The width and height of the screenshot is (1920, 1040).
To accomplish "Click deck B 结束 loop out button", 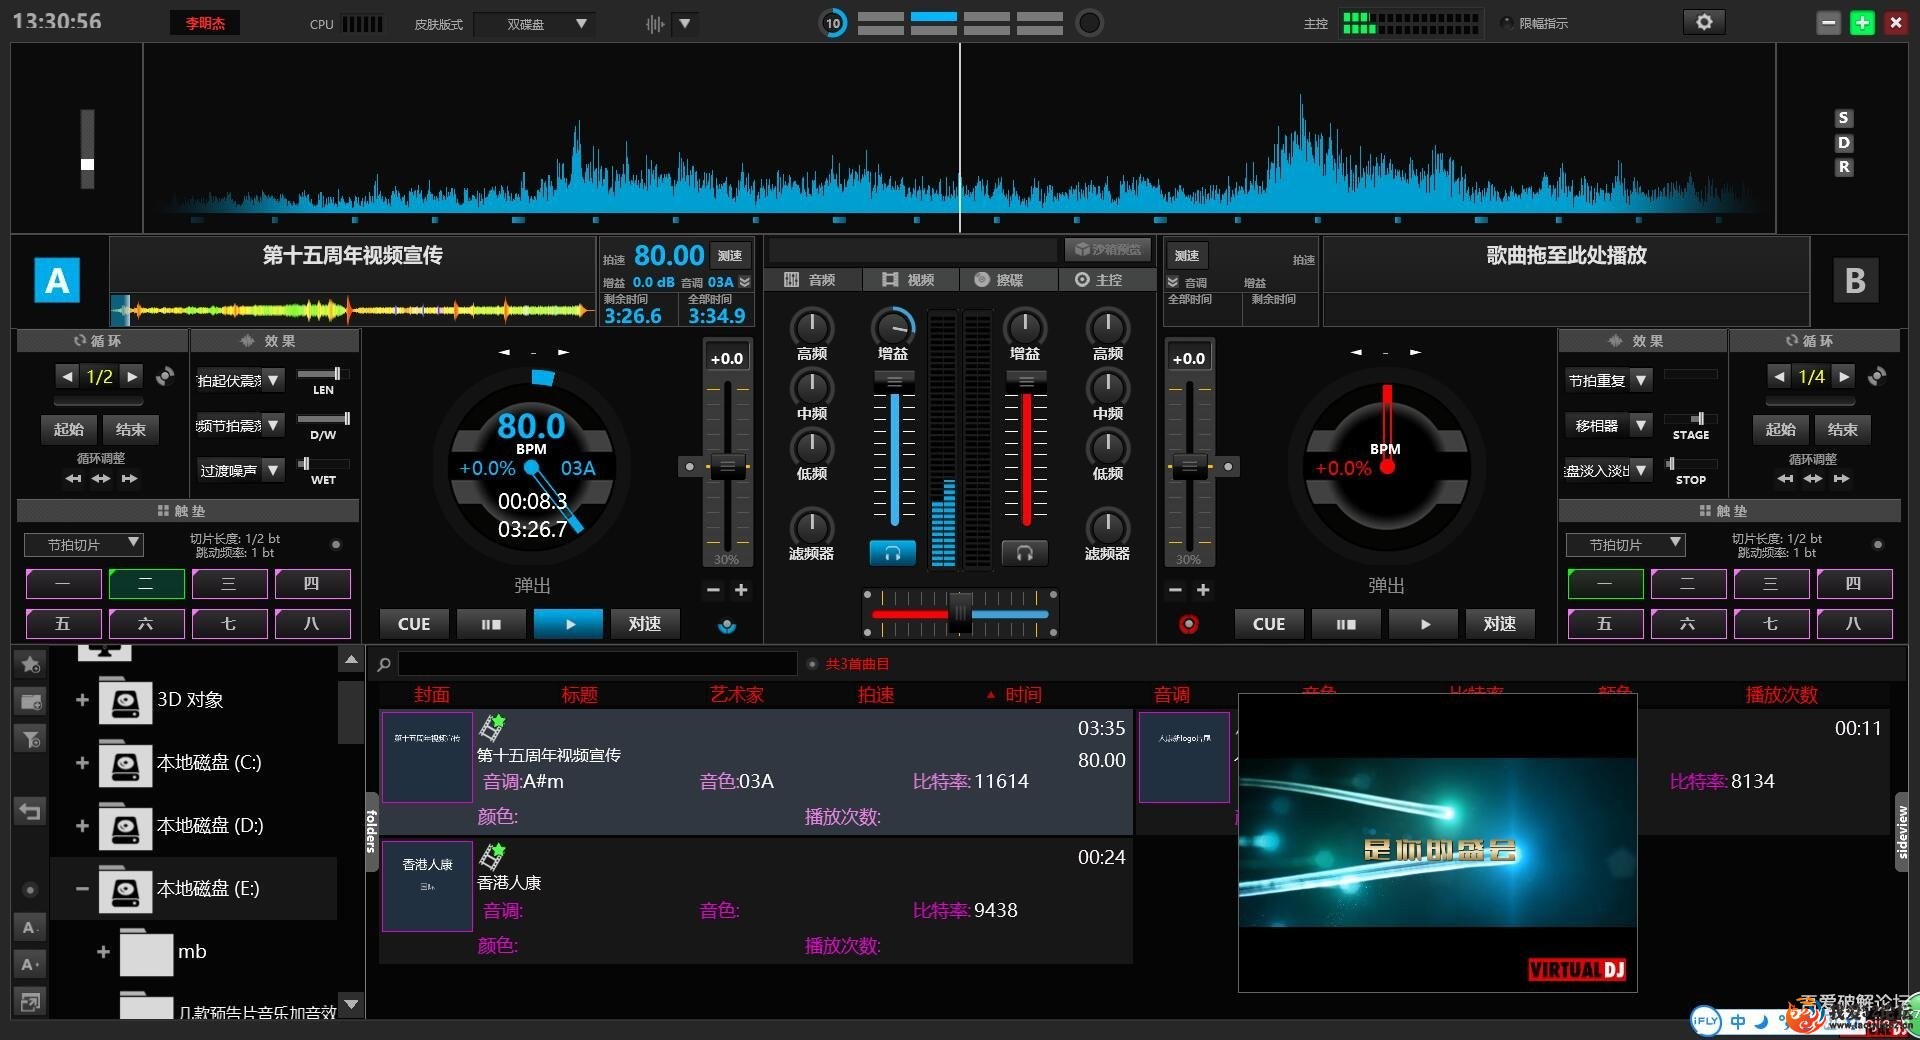I will pyautogui.click(x=1842, y=430).
